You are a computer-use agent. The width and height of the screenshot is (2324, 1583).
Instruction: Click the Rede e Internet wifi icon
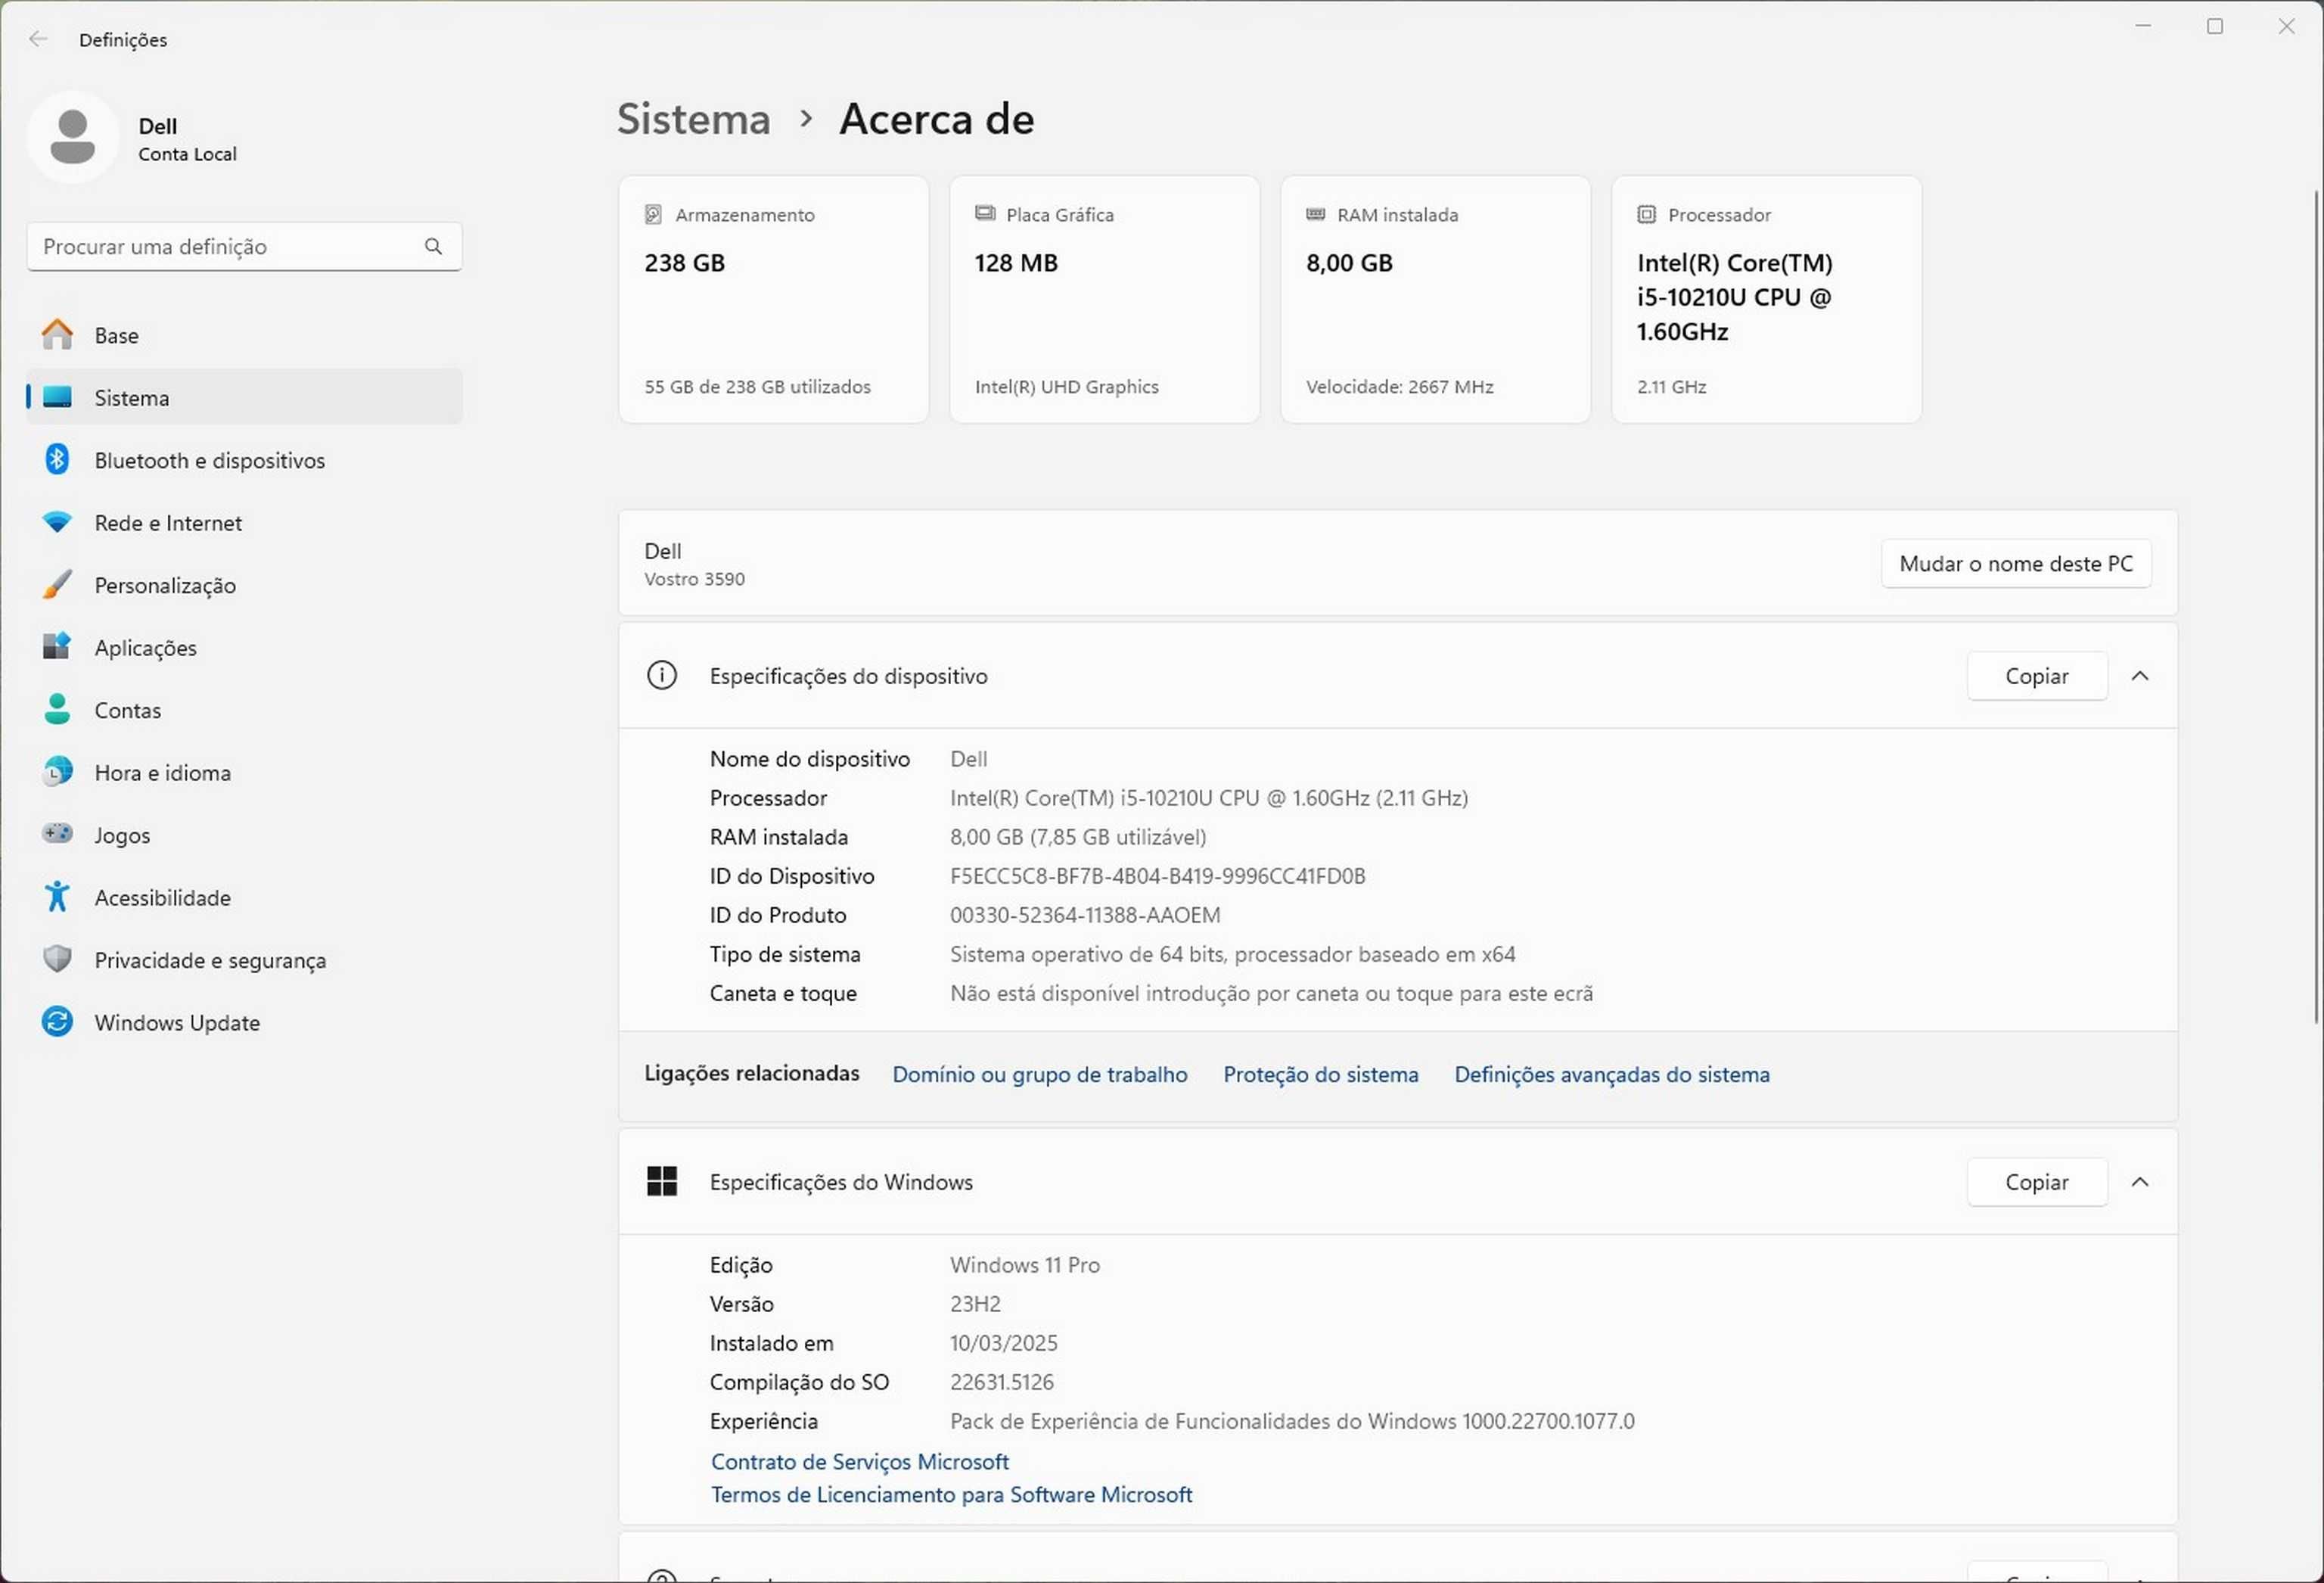click(x=57, y=522)
